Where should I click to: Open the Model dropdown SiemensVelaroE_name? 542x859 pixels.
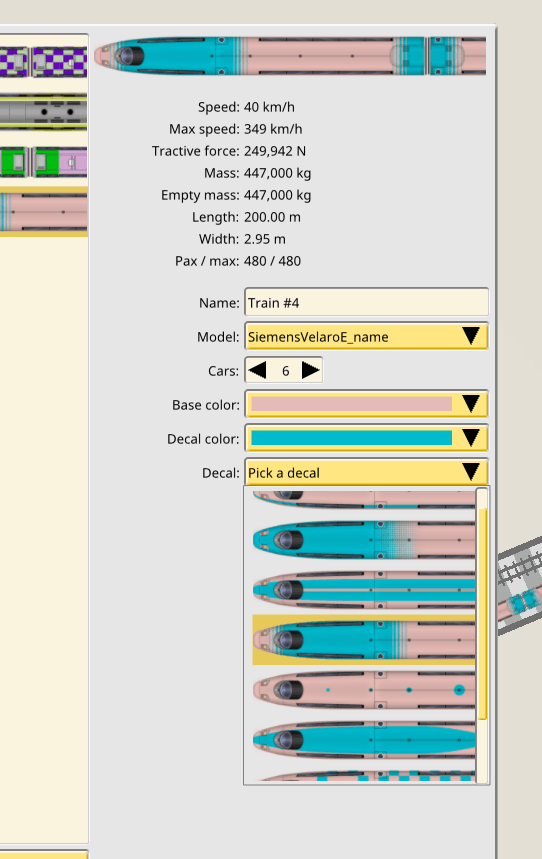coord(366,336)
